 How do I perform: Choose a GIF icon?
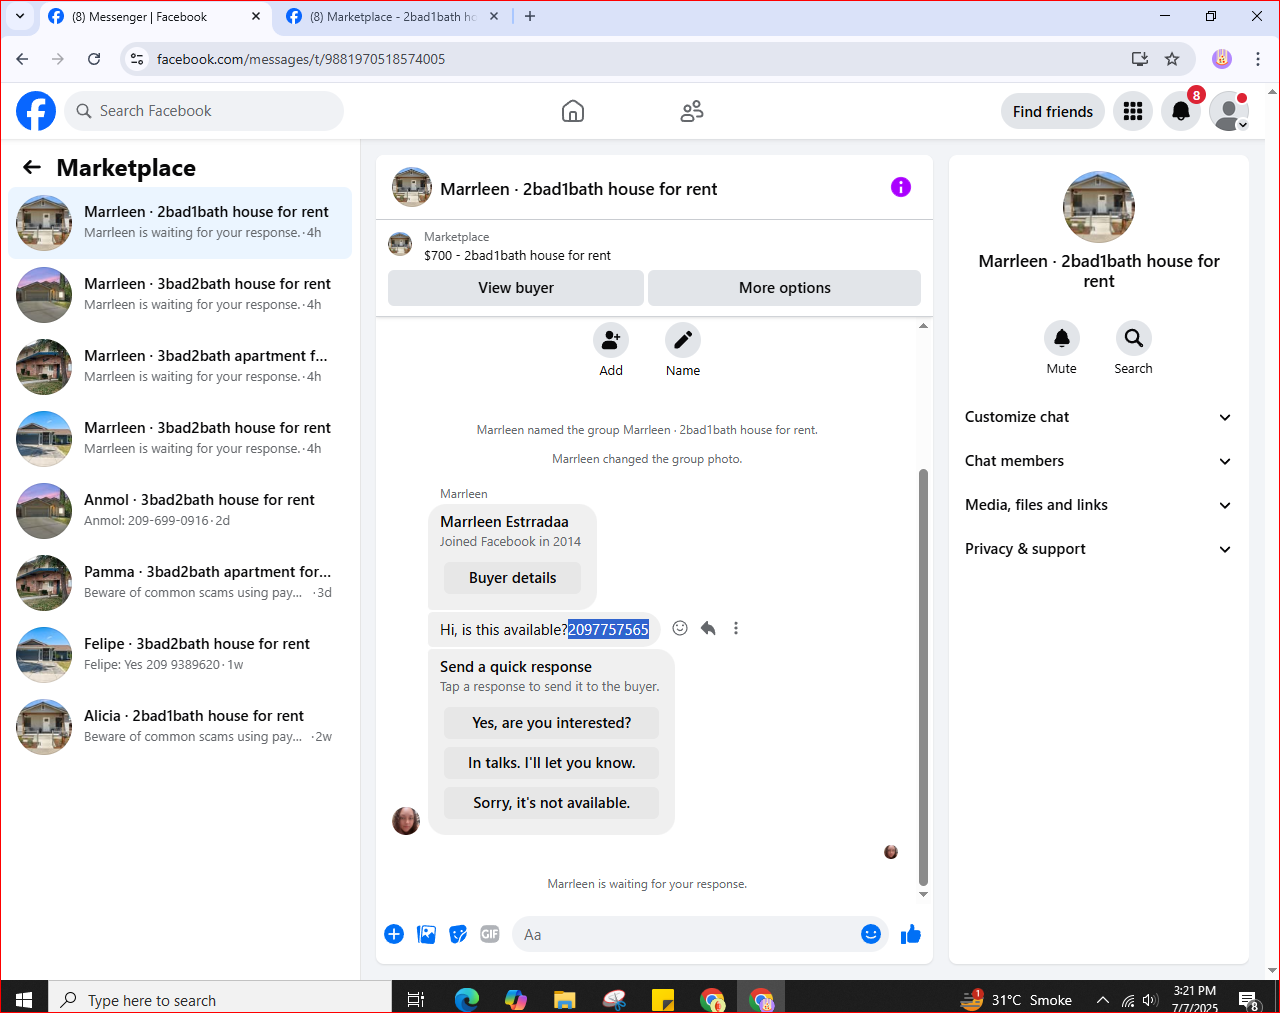tap(490, 934)
